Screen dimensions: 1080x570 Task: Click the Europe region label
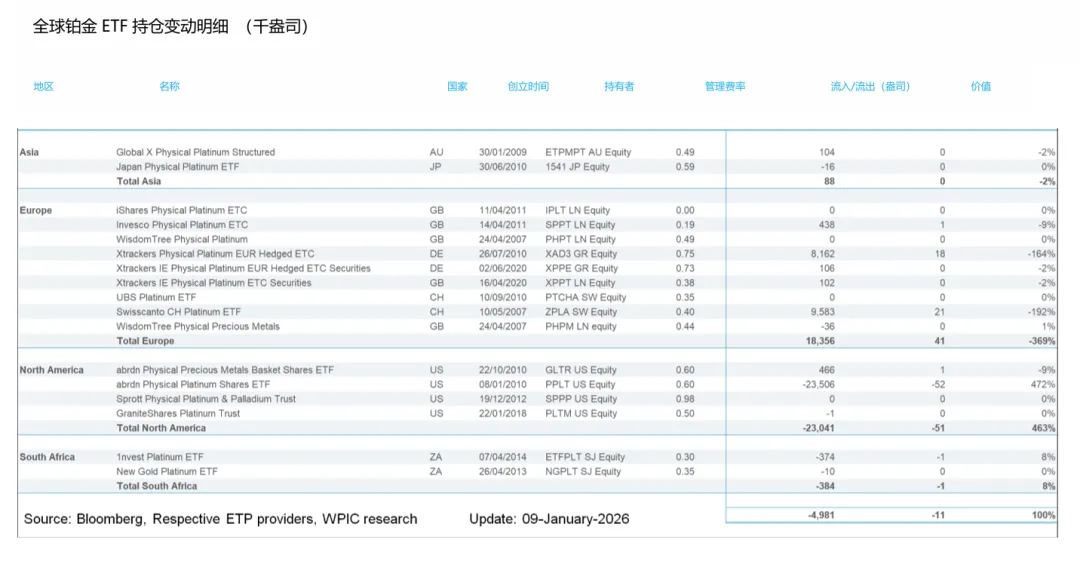(36, 210)
